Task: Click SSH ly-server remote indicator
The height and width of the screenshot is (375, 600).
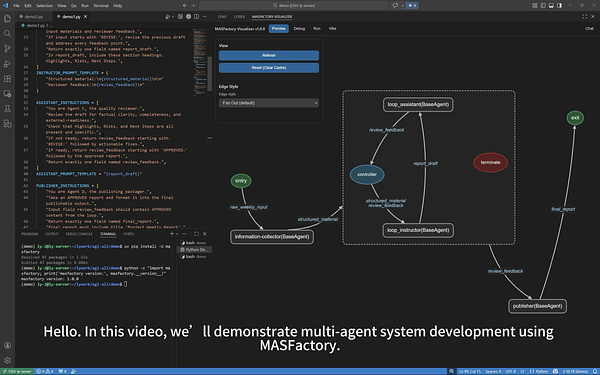Action: 17,372
